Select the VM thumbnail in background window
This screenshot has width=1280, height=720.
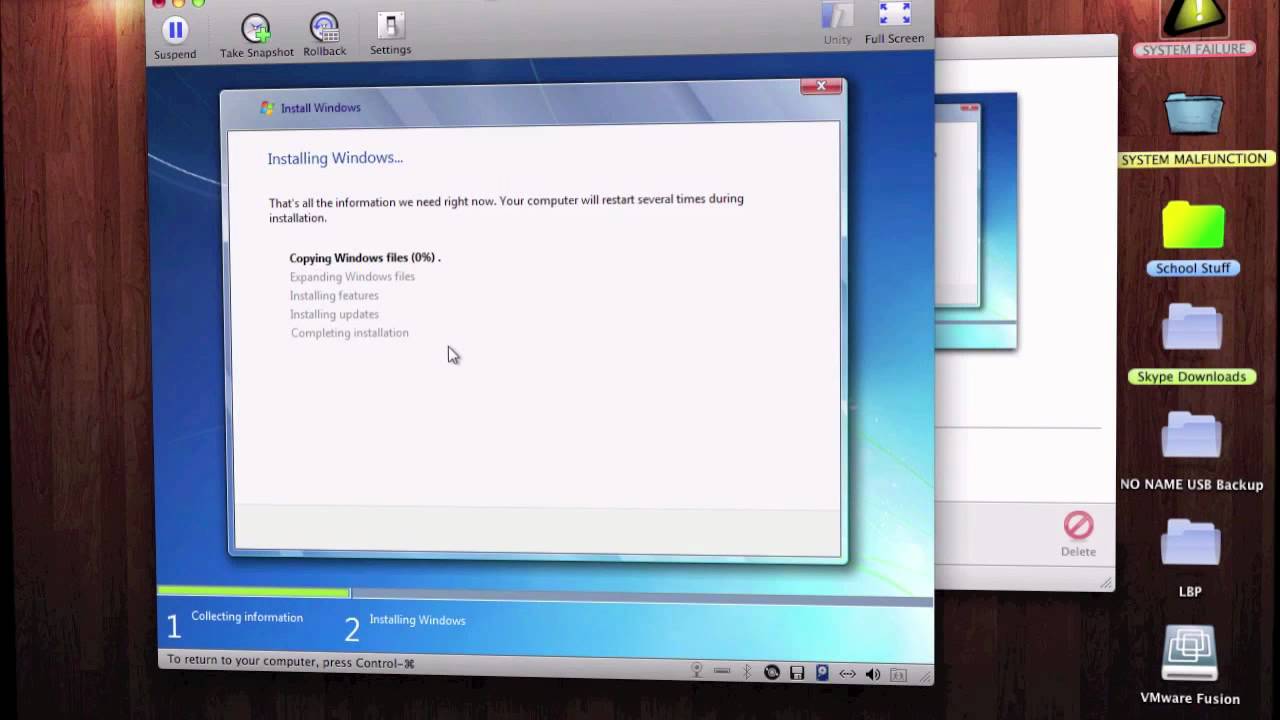(x=975, y=220)
